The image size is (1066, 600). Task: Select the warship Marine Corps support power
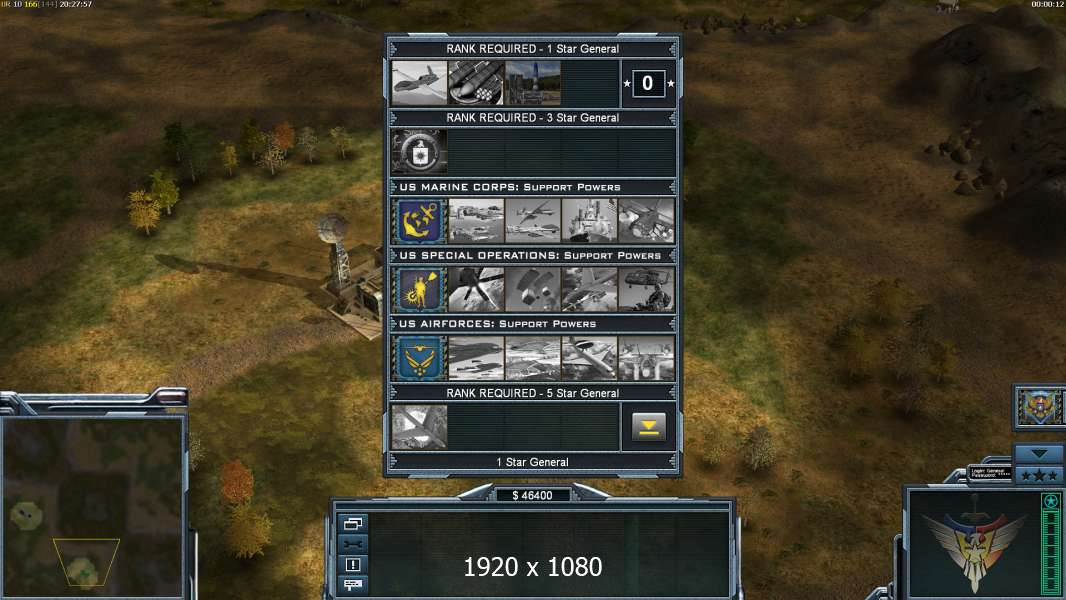click(589, 220)
